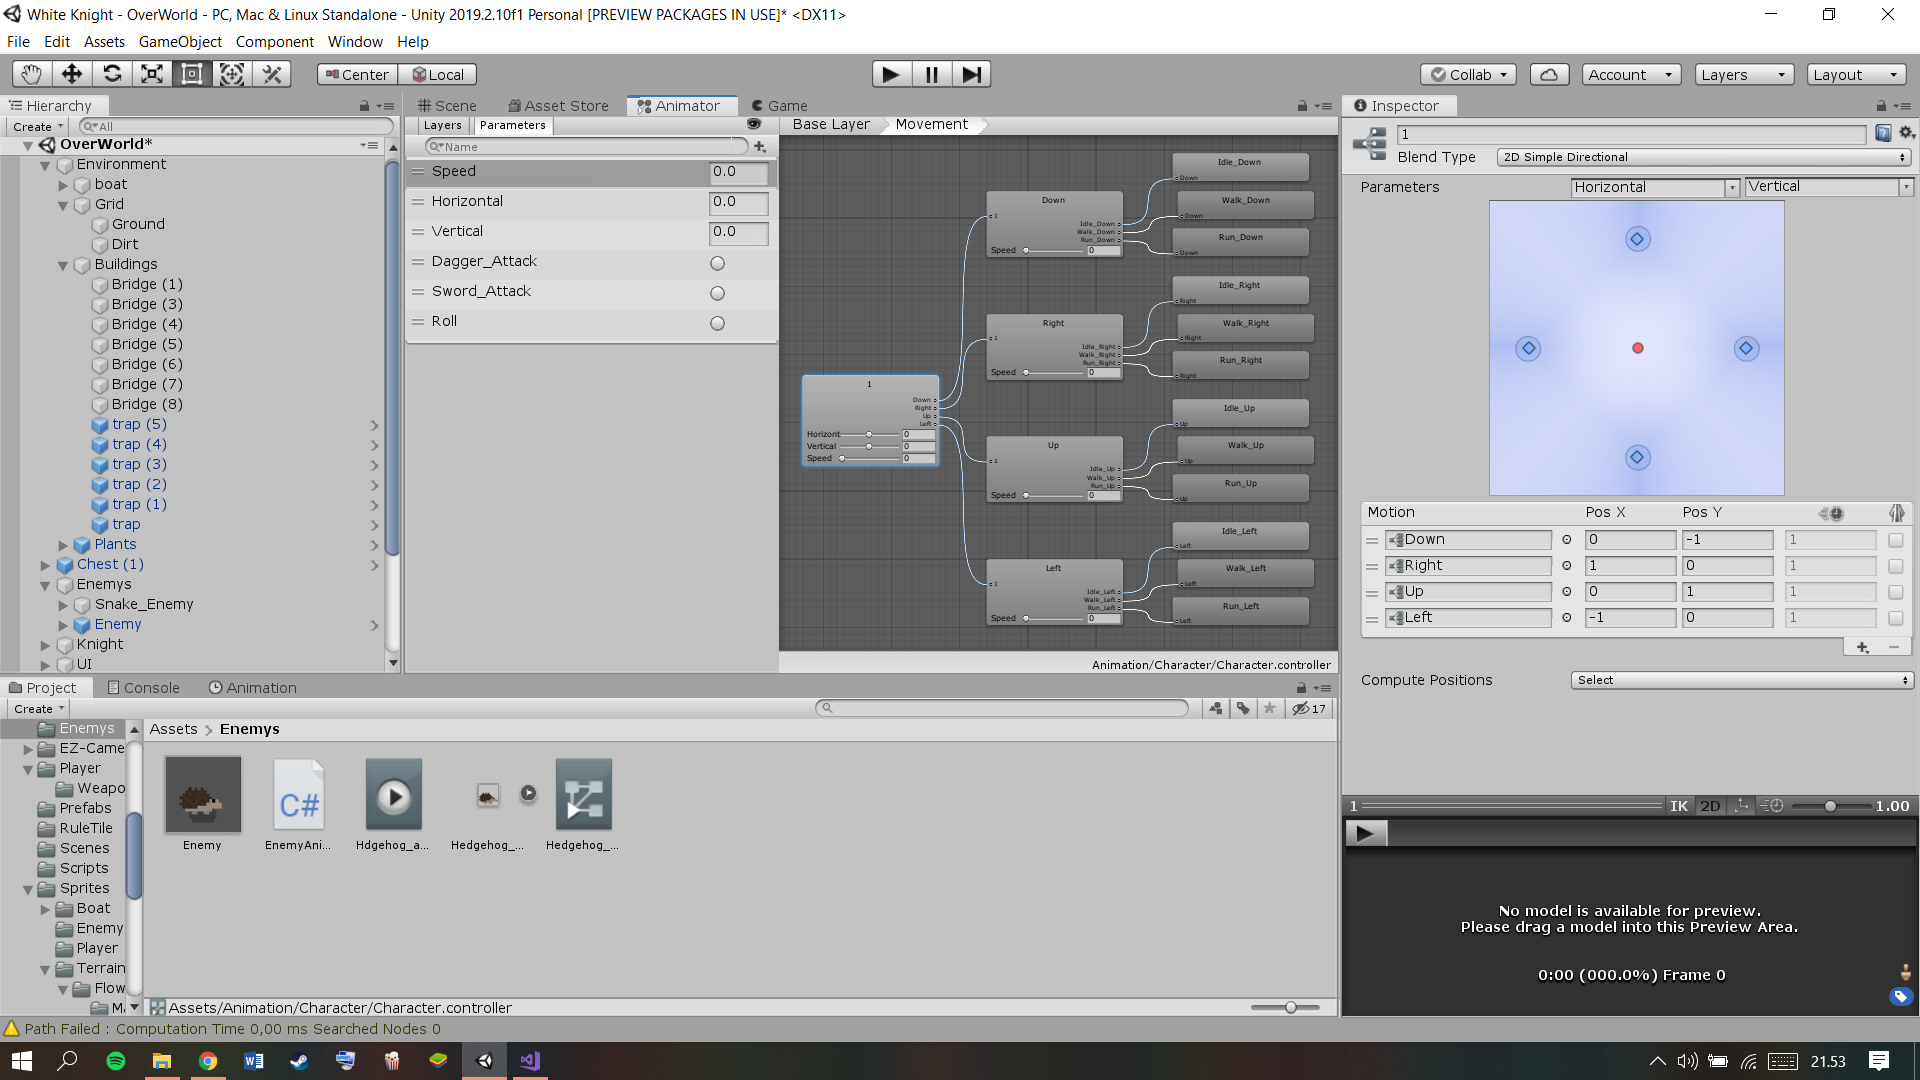1920x1080 pixels.
Task: Select the Move tool
Action: (x=72, y=74)
